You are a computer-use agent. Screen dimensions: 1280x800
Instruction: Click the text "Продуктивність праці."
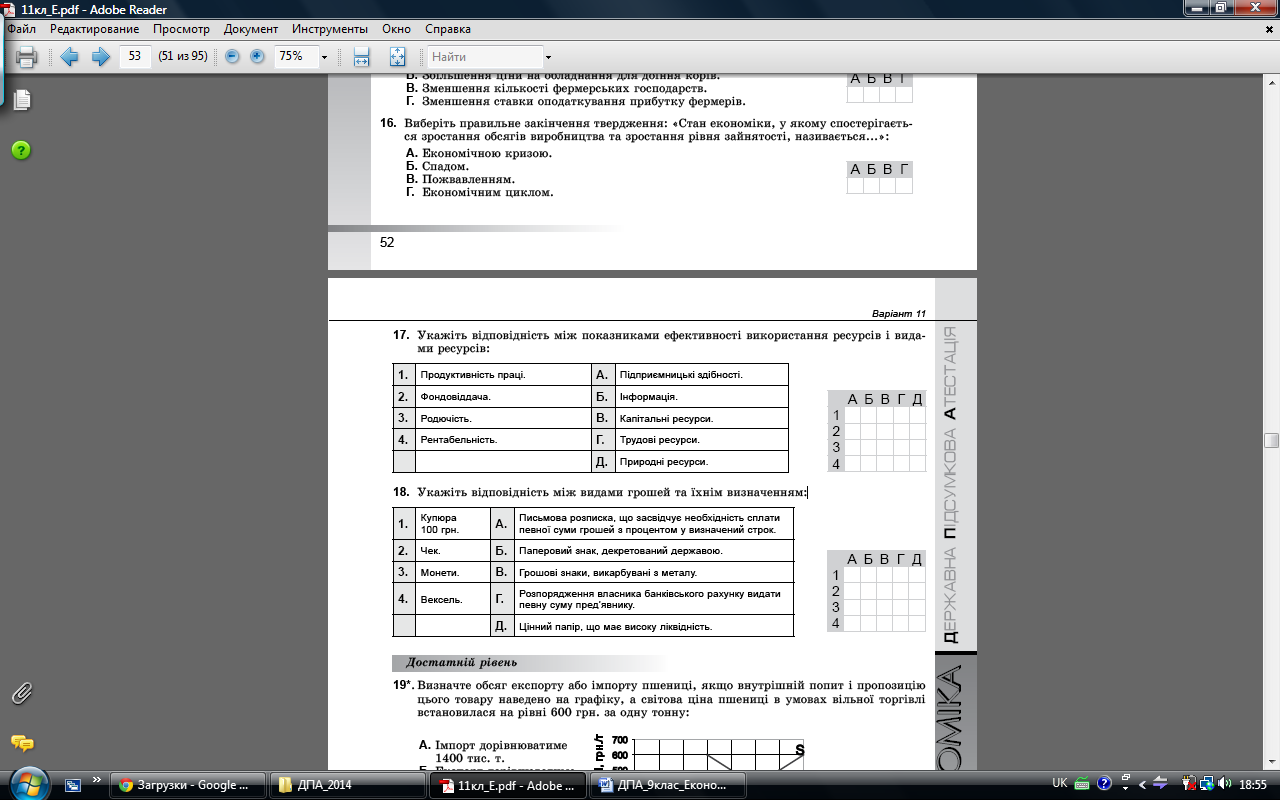473,375
